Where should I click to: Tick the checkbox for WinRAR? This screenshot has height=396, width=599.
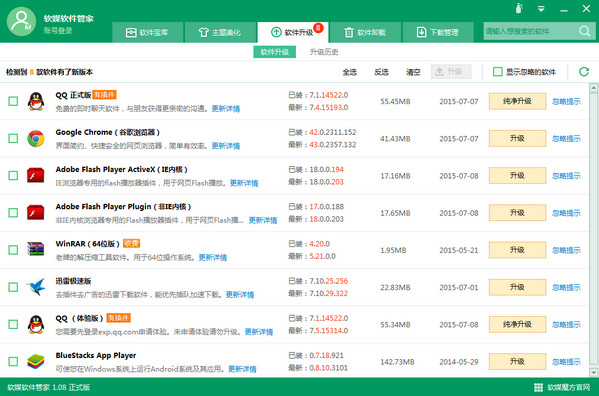(13, 250)
